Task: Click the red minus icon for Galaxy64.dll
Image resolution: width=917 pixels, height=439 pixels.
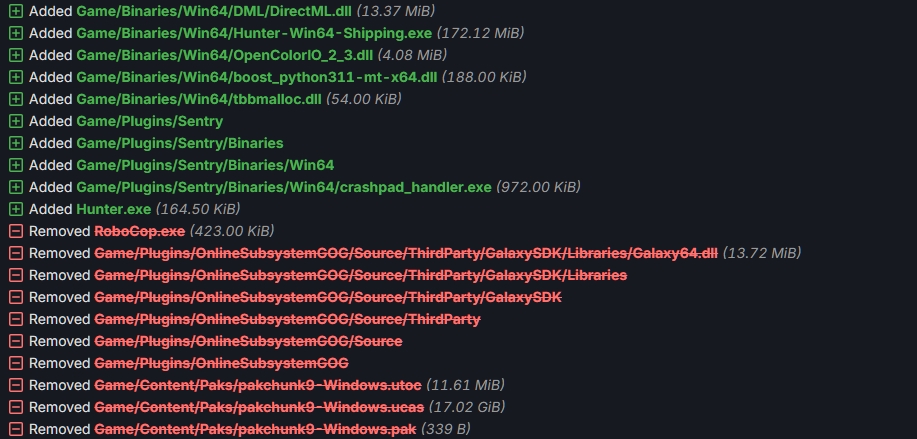Action: pos(16,253)
